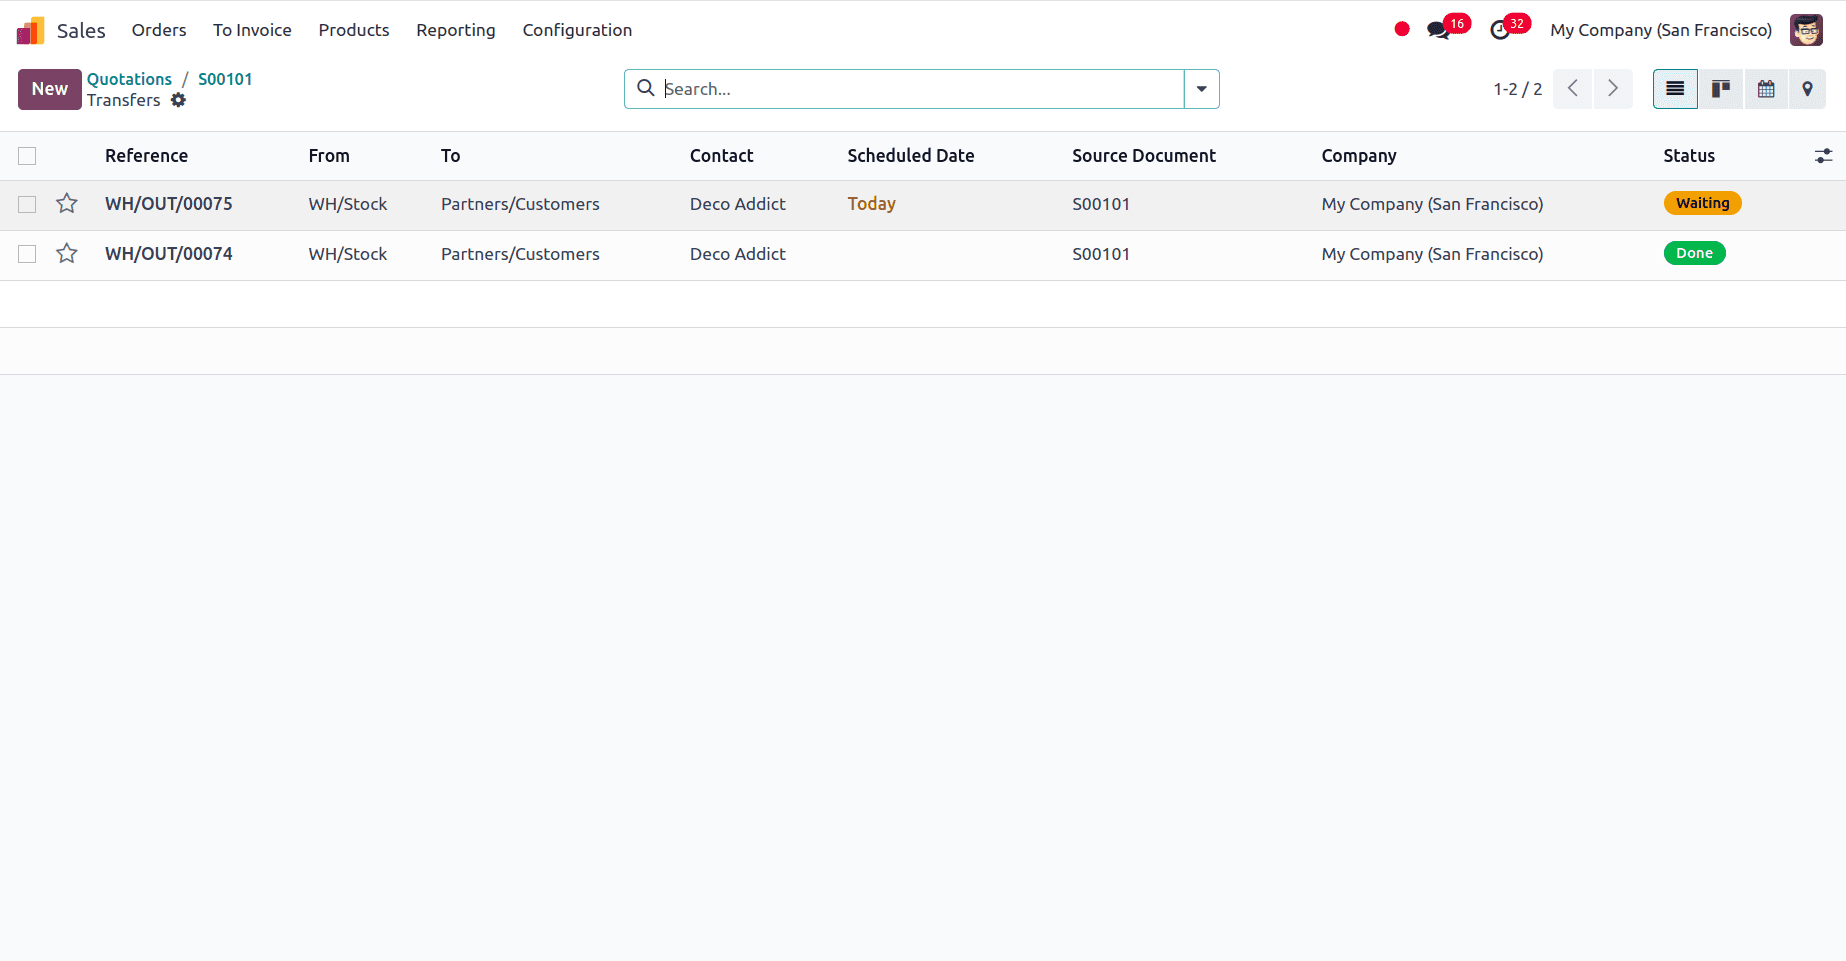The width and height of the screenshot is (1846, 961).
Task: Switch to kanban view
Action: 1721,89
